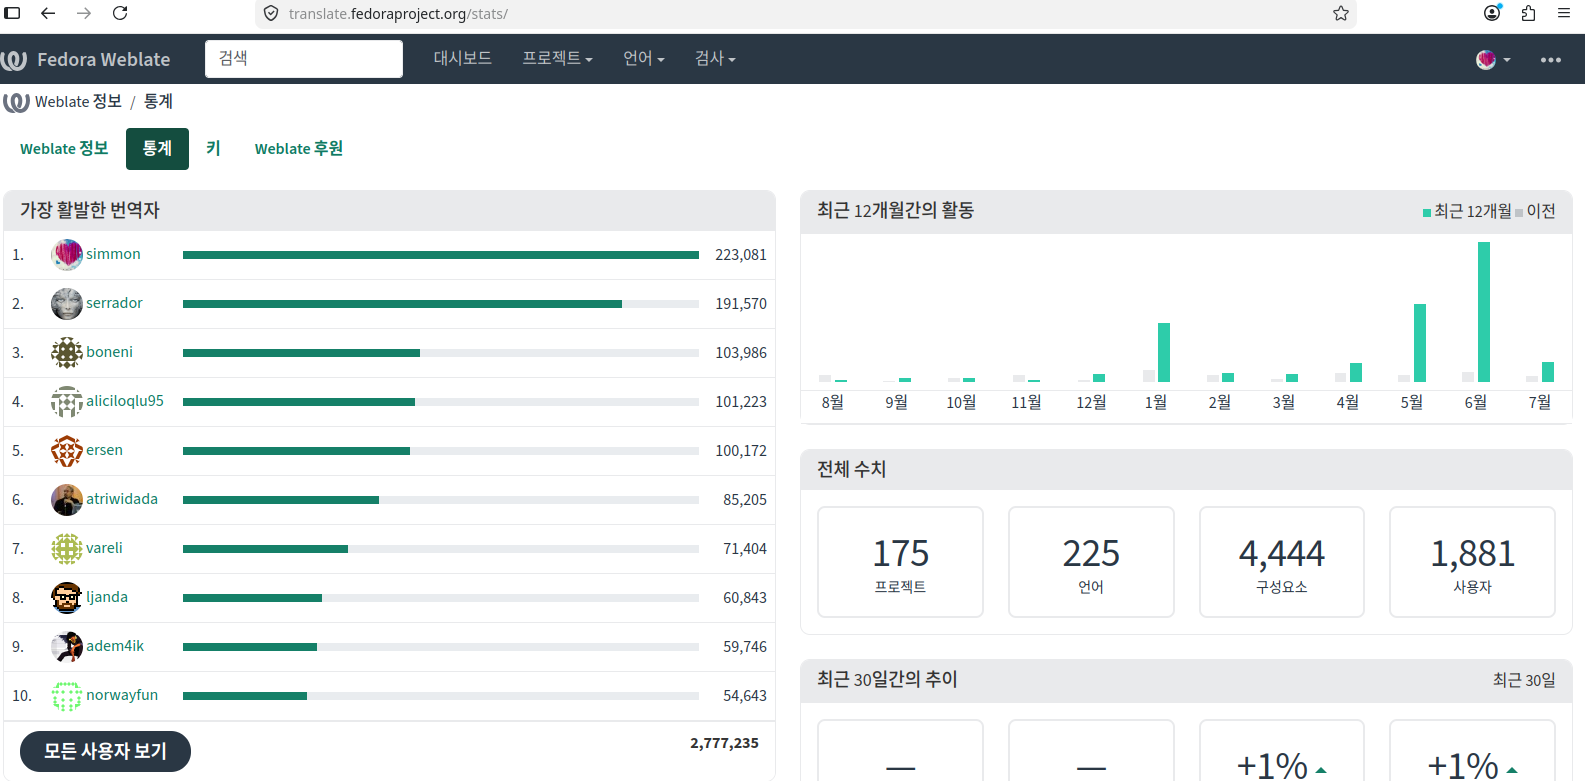
Task: Reload the page with browser refresh icon
Action: 120,13
